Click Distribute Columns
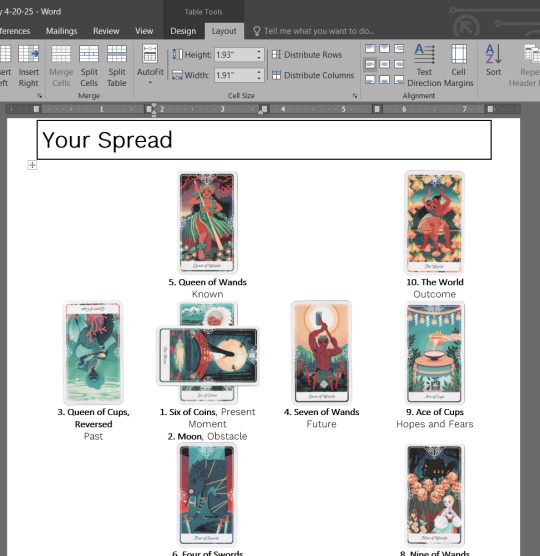Screen dimensions: 540x556 (x=313, y=75)
